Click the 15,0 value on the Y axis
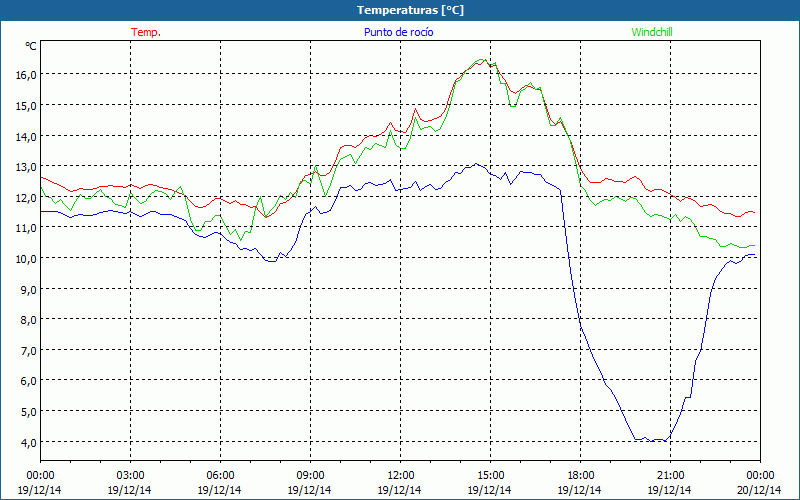Viewport: 800px width, 500px height. pos(26,105)
